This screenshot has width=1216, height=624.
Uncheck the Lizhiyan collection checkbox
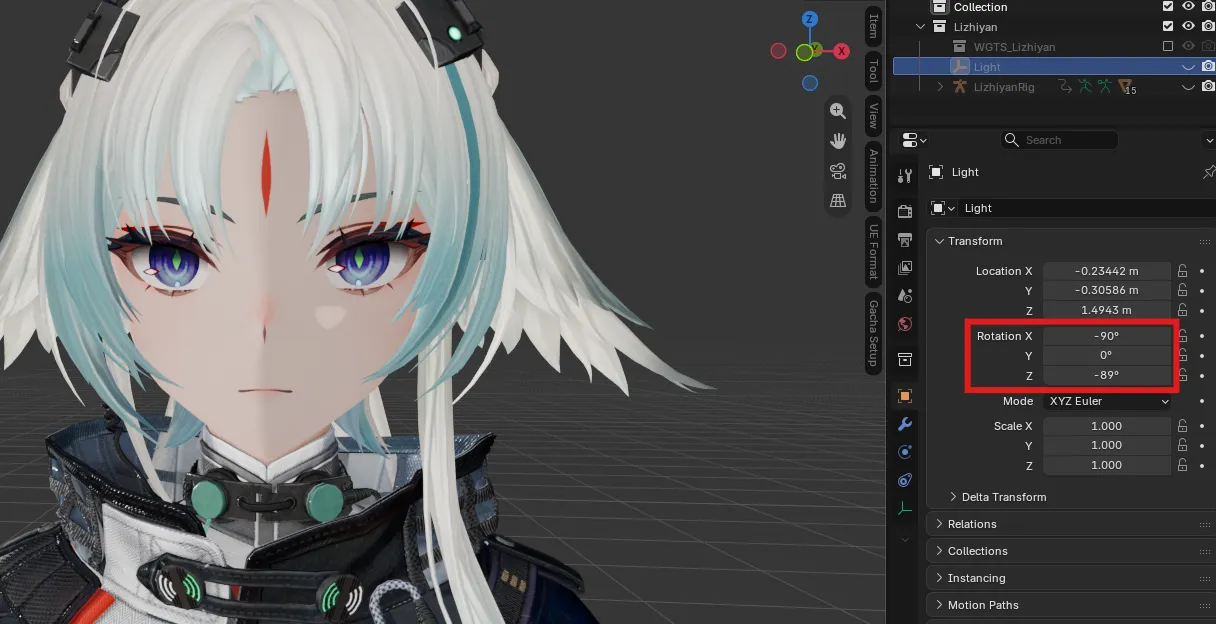[x=1168, y=26]
